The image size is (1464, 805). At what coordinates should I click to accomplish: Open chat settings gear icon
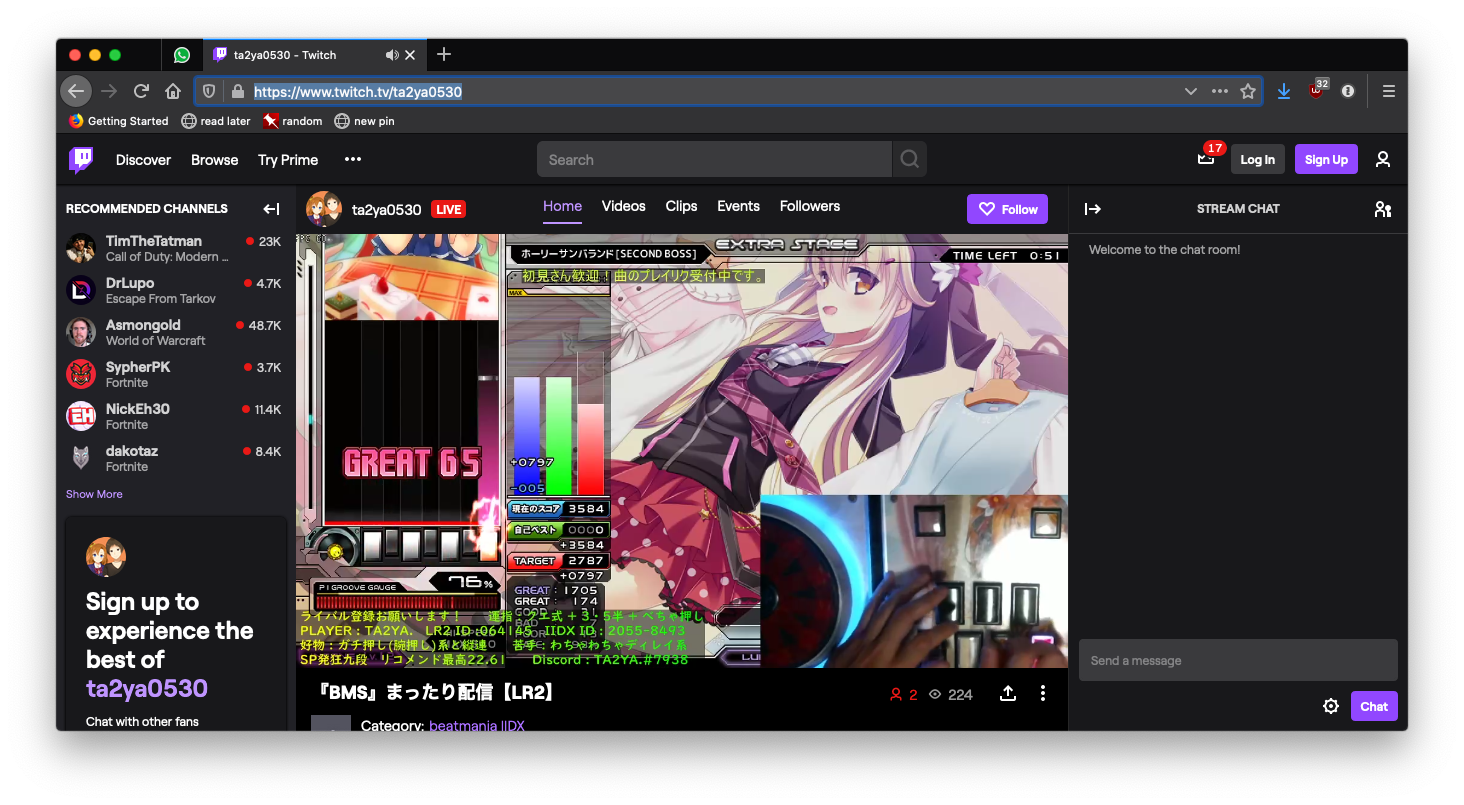[1331, 706]
